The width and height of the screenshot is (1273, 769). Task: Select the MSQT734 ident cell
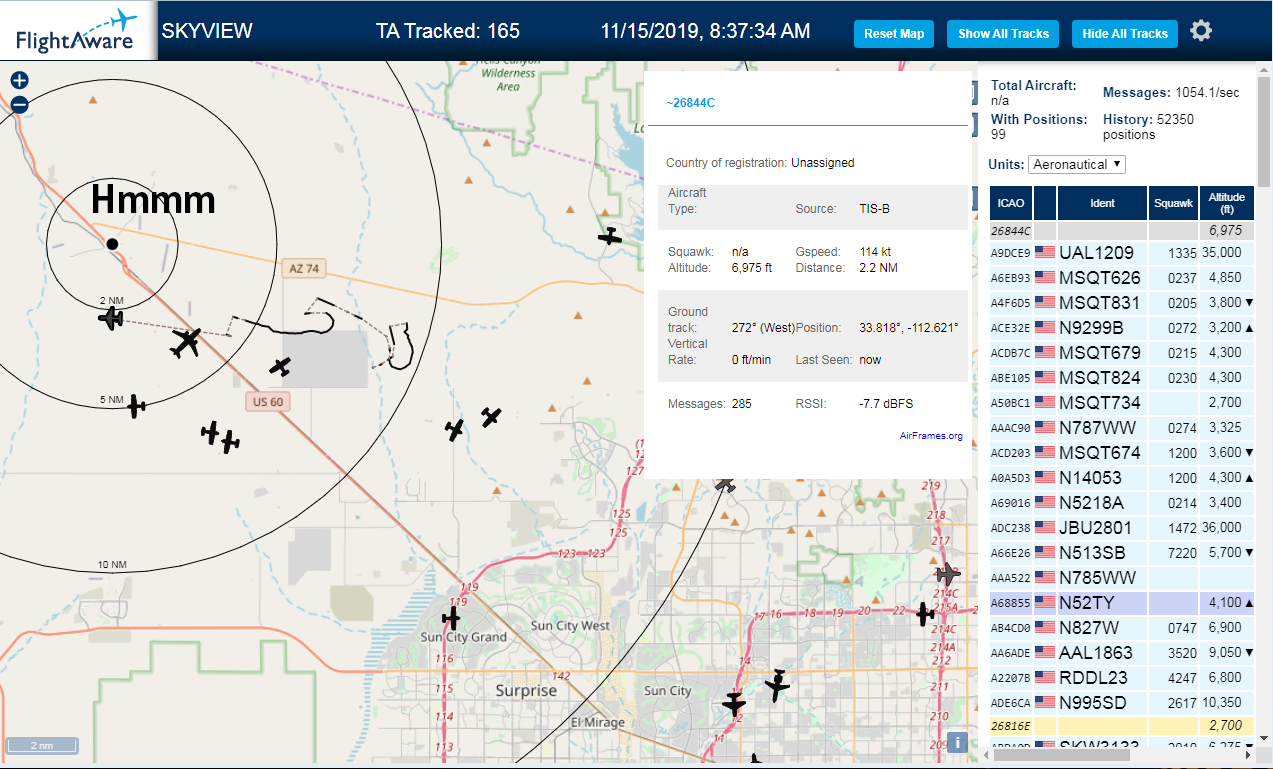[1102, 403]
